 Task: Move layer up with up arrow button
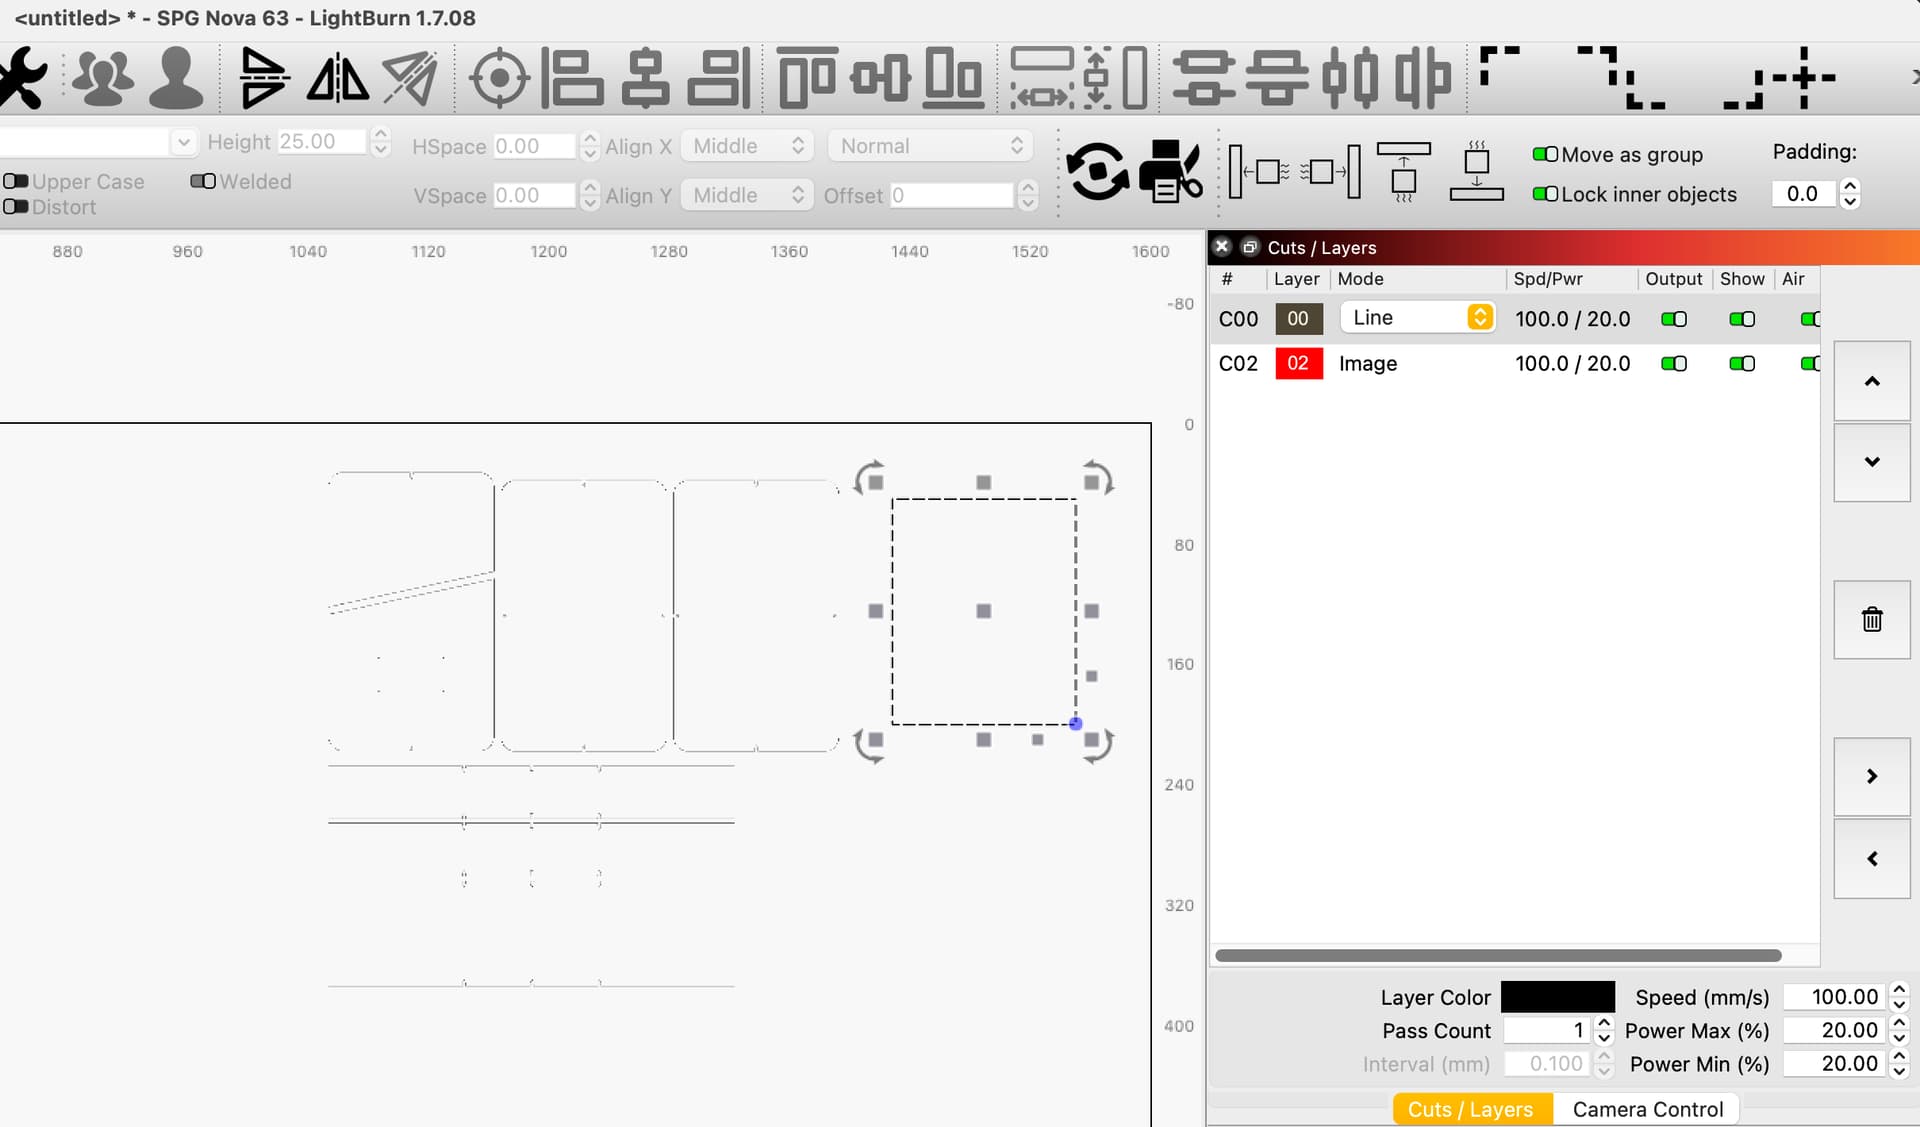coord(1872,381)
